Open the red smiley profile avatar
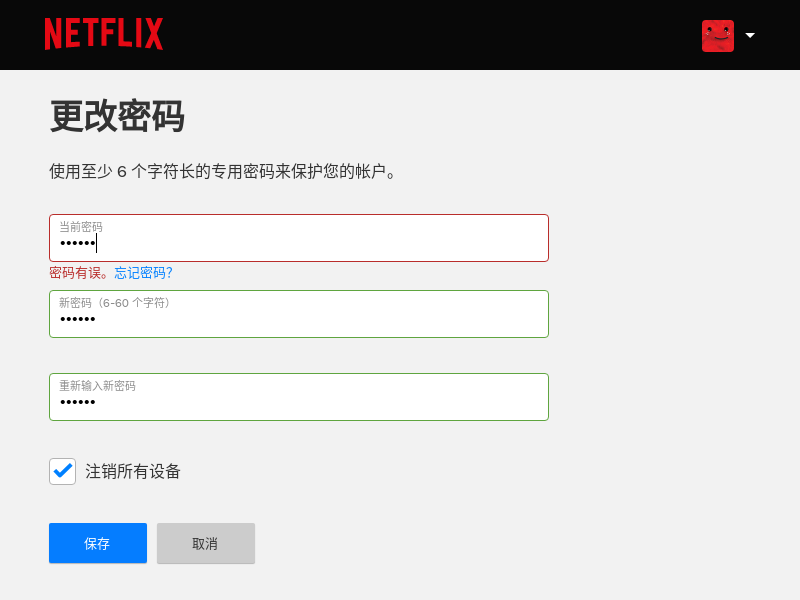Screen dimensions: 800x600 [x=718, y=36]
